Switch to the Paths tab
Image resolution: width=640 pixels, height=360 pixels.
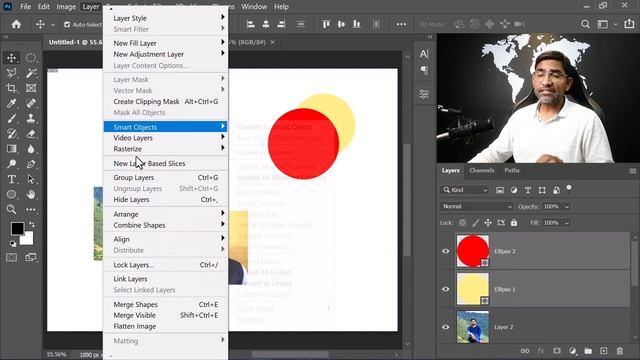[x=512, y=171]
